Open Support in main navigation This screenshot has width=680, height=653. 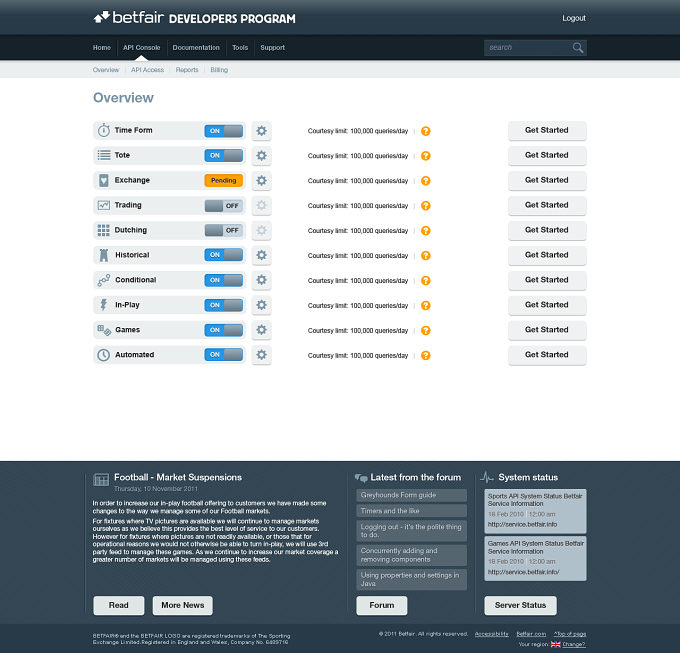272,48
